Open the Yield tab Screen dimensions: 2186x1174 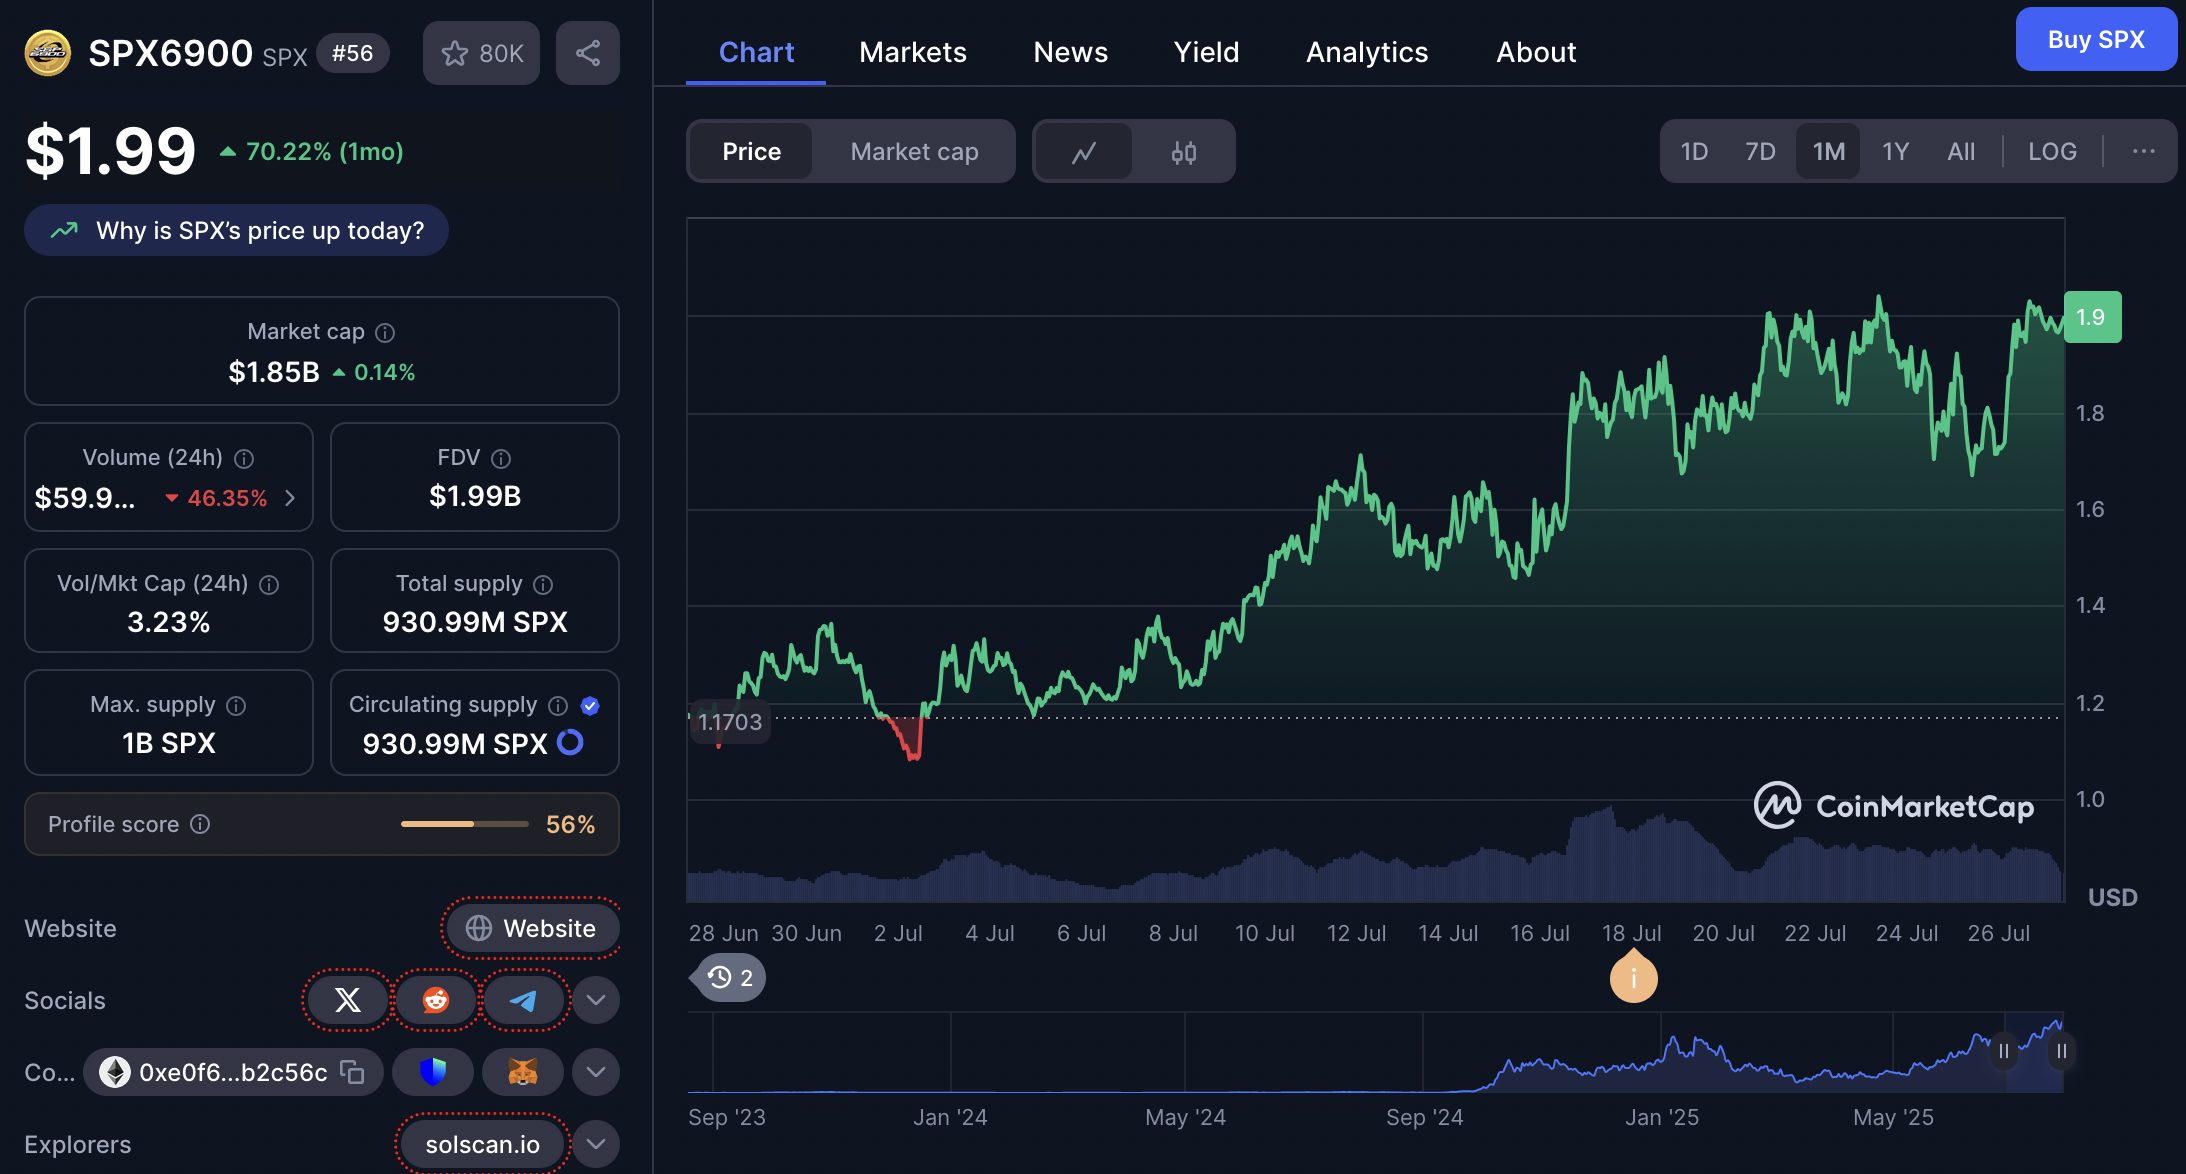(1207, 52)
